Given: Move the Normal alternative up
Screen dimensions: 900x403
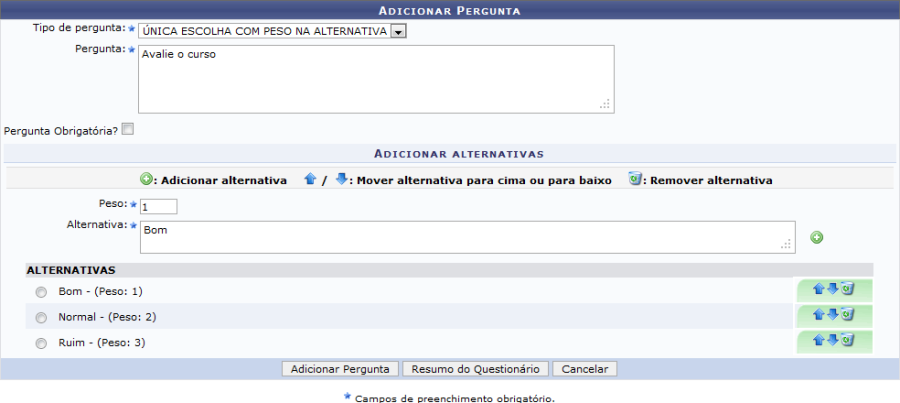Looking at the screenshot, I should coord(819,314).
